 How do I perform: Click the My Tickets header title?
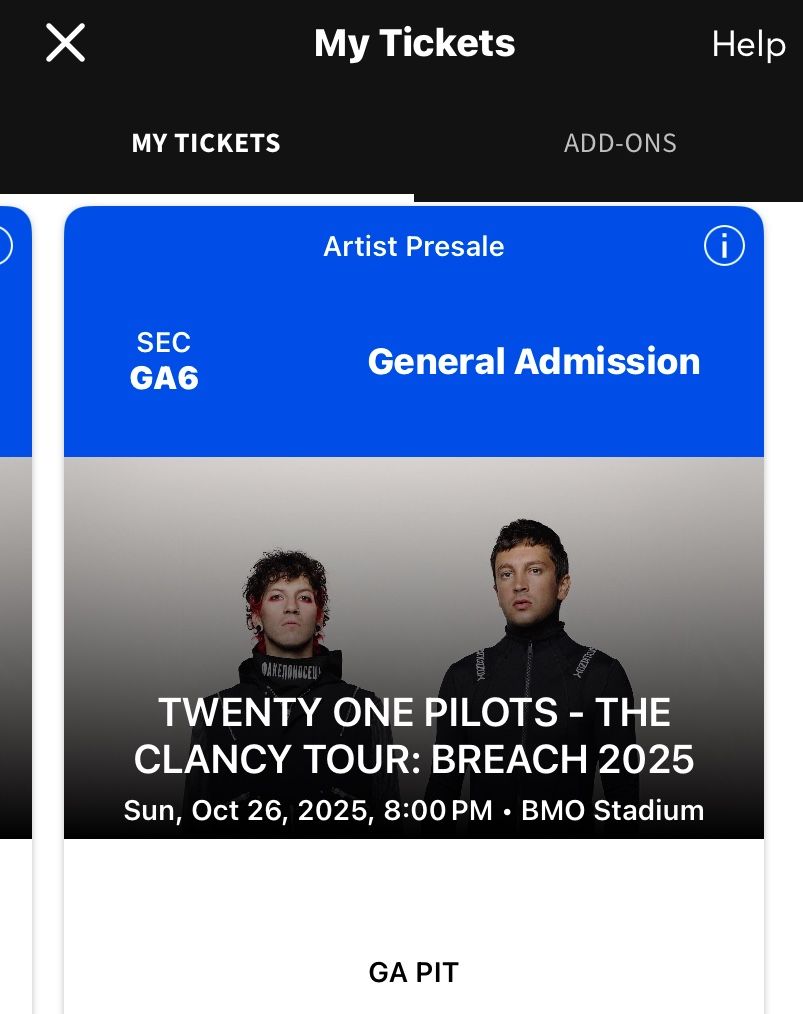[x=414, y=44]
